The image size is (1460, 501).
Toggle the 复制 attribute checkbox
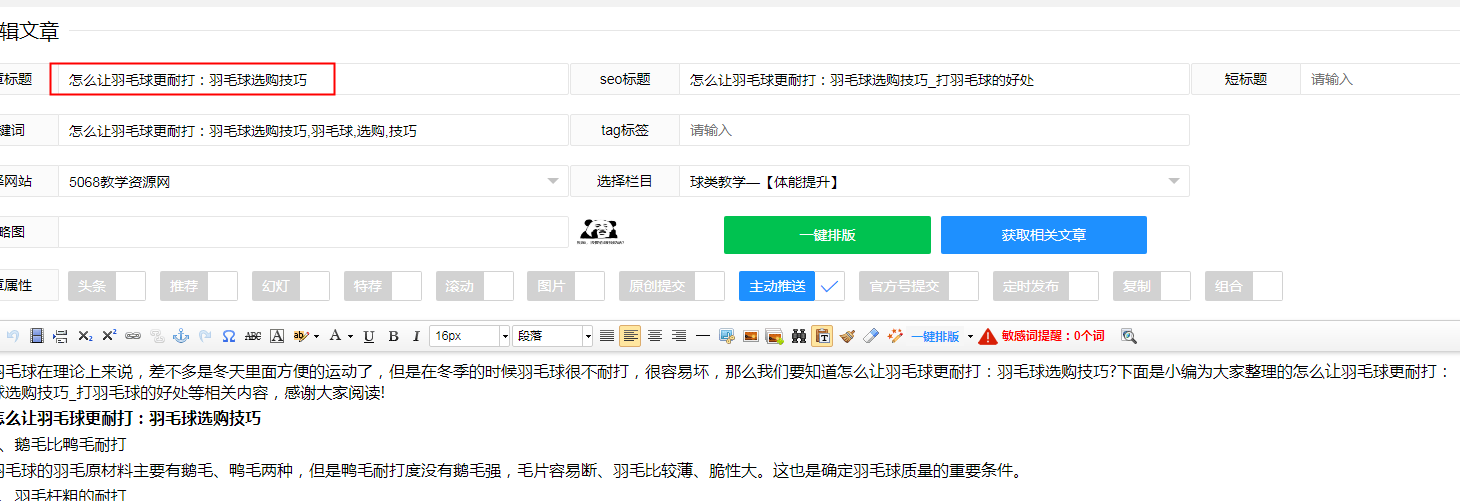[1176, 286]
